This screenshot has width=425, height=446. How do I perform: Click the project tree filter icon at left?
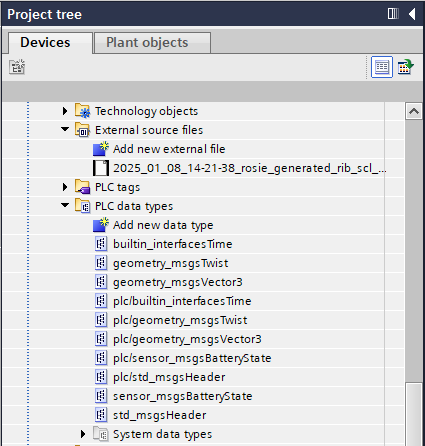[17, 67]
